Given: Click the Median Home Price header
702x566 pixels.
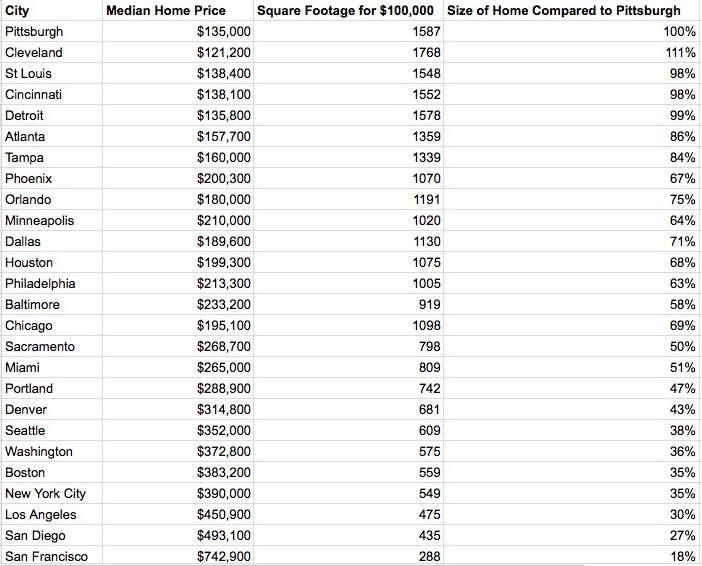Looking at the screenshot, I should pyautogui.click(x=178, y=10).
